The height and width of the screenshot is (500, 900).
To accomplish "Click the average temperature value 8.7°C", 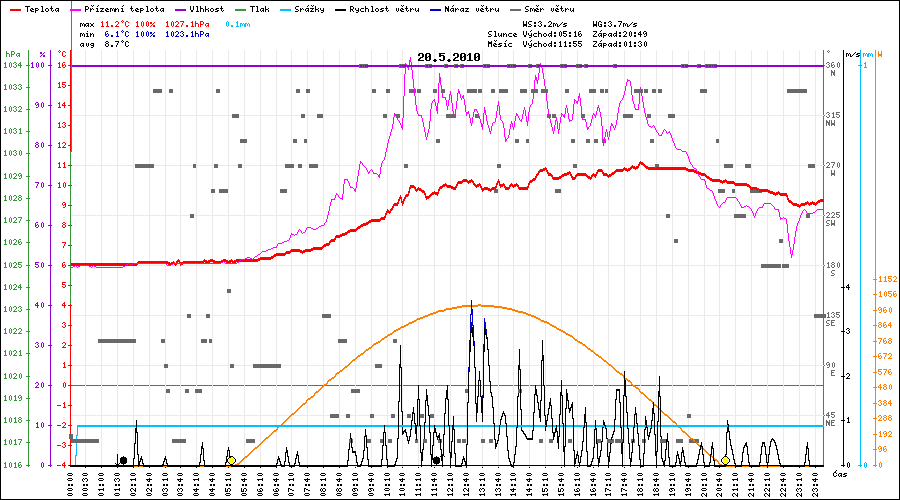I will (x=117, y=44).
